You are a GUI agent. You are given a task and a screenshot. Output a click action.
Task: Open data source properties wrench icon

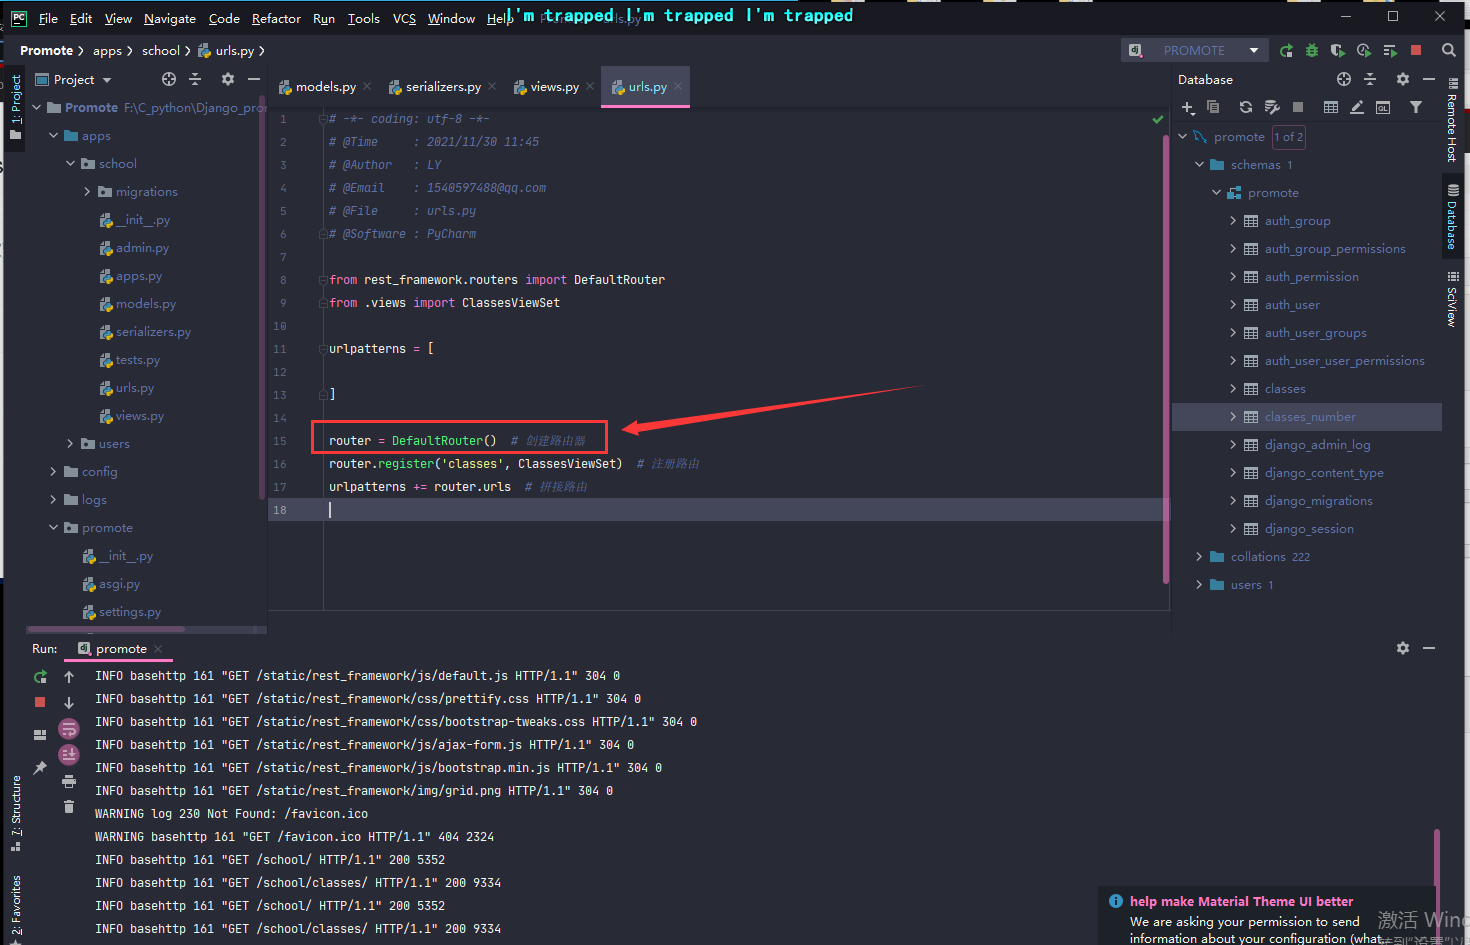coord(1272,107)
